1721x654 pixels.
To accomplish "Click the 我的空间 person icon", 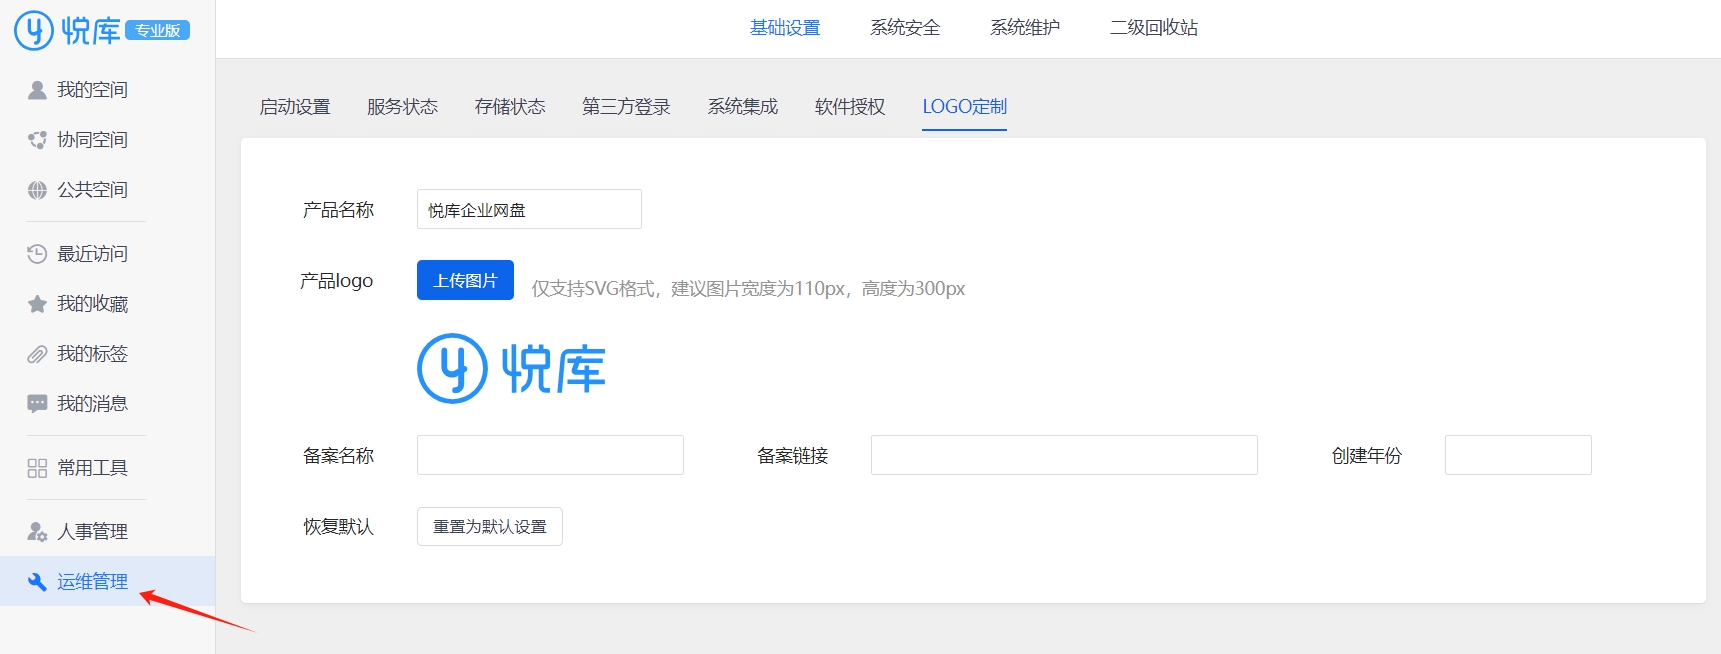I will click(x=37, y=90).
